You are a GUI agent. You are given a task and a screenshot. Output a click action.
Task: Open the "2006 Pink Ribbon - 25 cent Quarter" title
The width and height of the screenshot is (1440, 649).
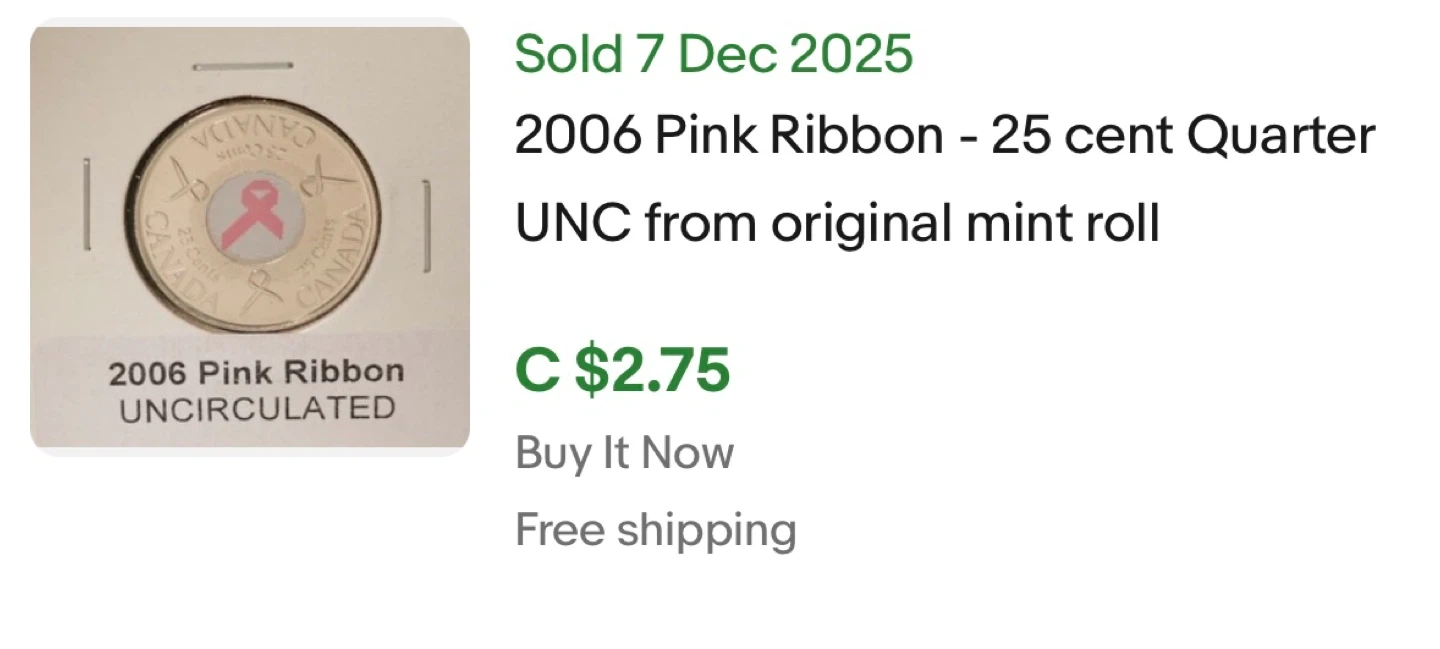pos(944,137)
